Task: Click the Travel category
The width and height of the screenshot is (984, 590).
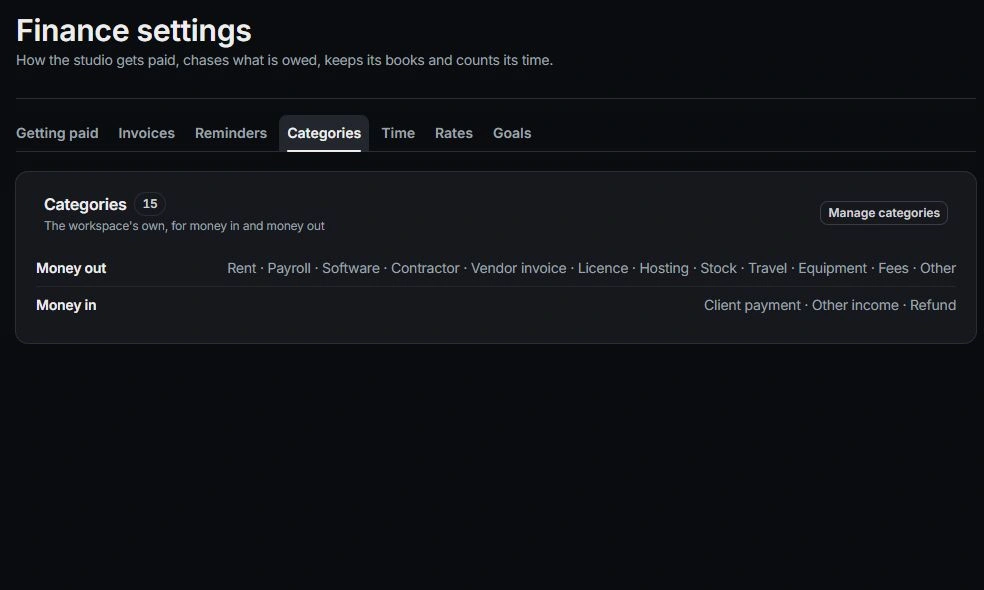Action: click(767, 268)
